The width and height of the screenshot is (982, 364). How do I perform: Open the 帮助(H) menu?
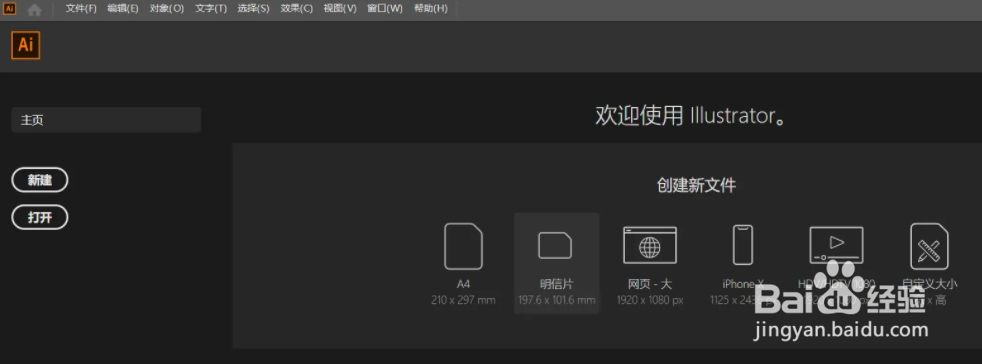(x=431, y=9)
